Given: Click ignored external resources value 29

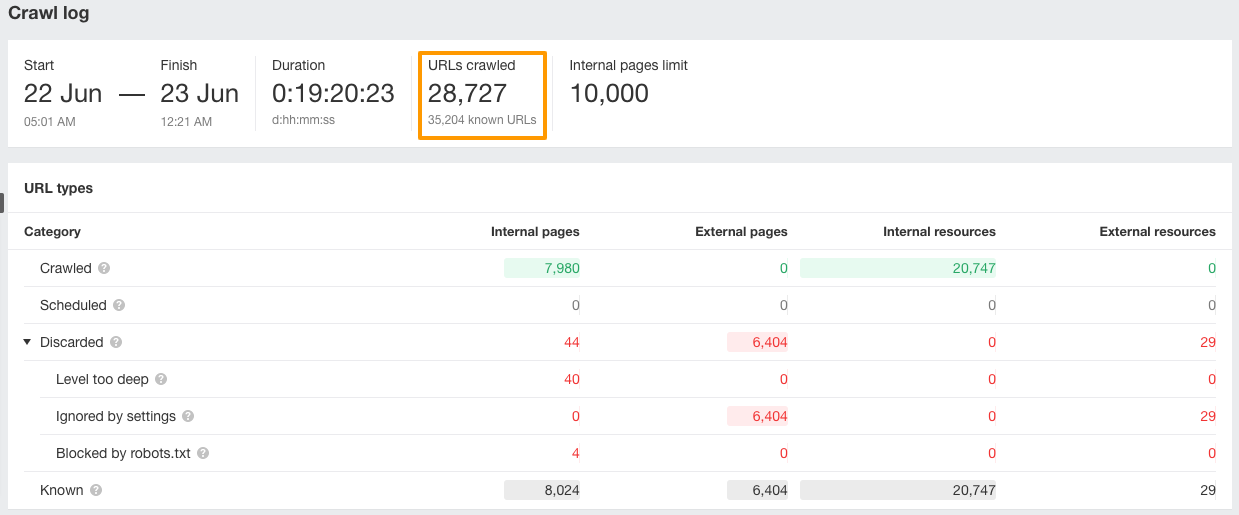Looking at the screenshot, I should point(1207,417).
